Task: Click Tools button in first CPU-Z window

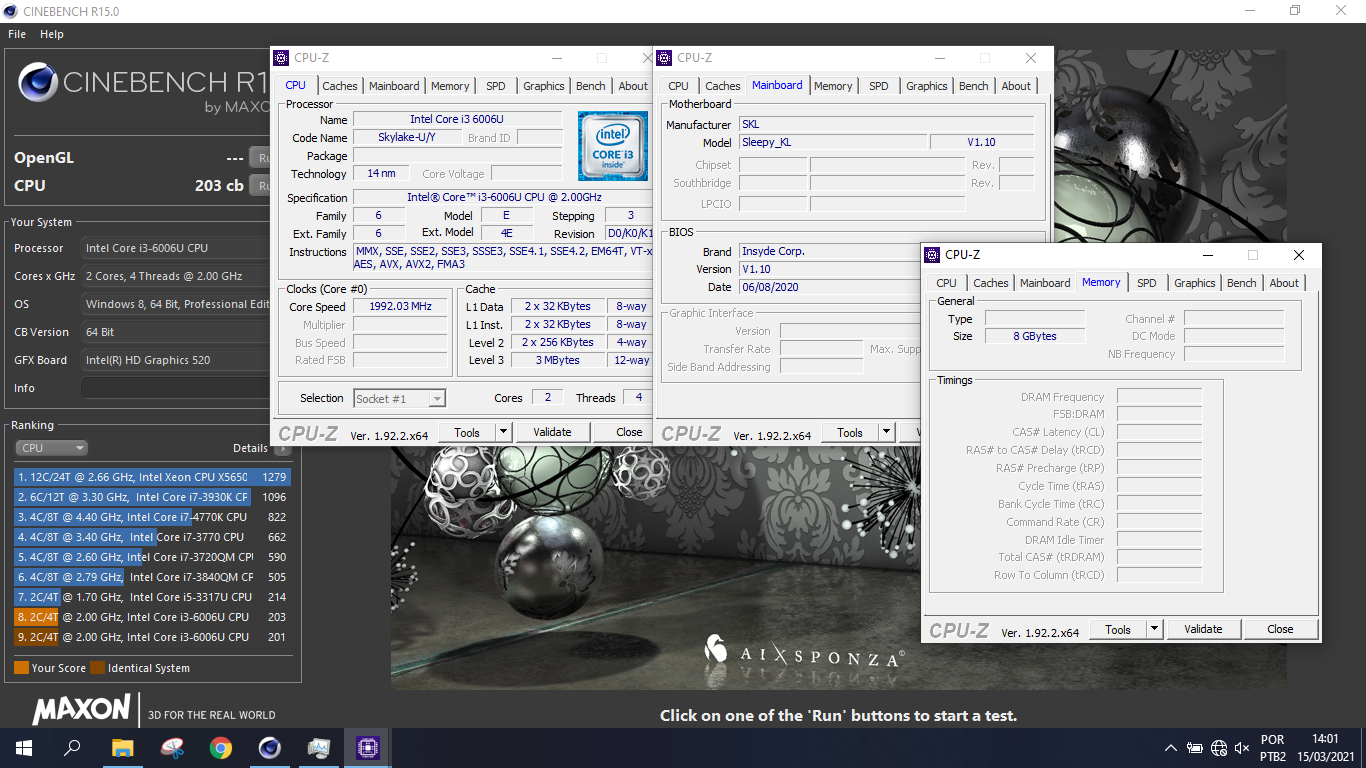Action: point(467,432)
